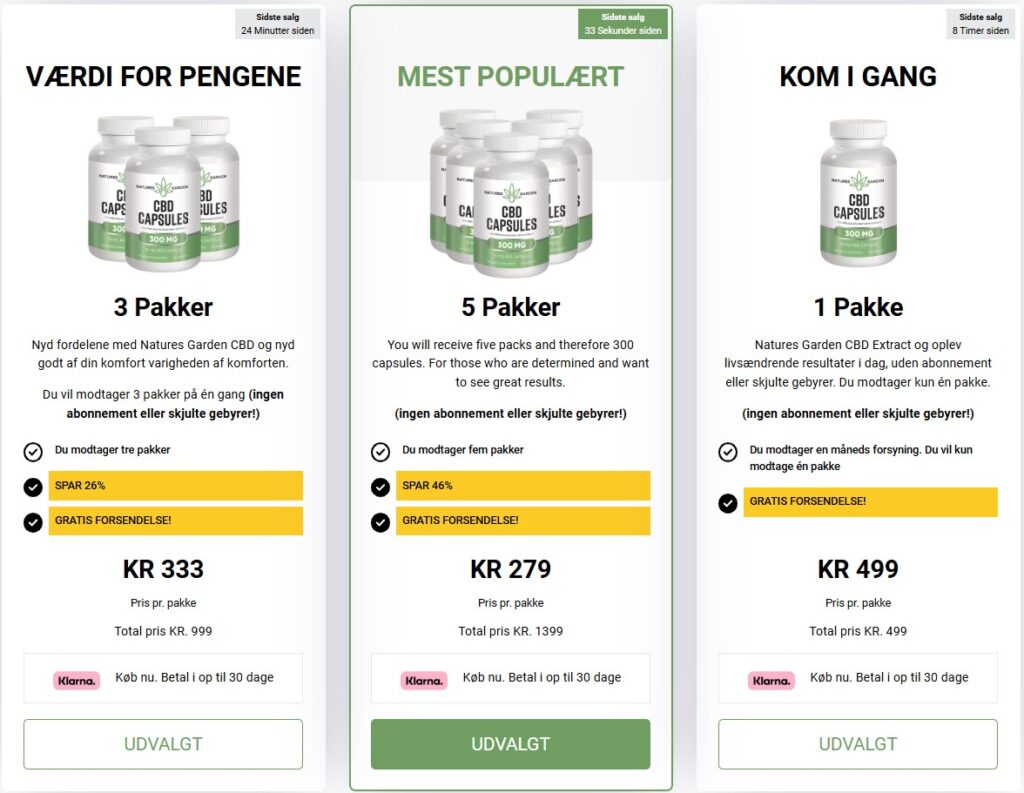Click the checkmark beside 'Du modtager tre pakker'
Viewport: 1024px width, 793px height.
[33, 451]
